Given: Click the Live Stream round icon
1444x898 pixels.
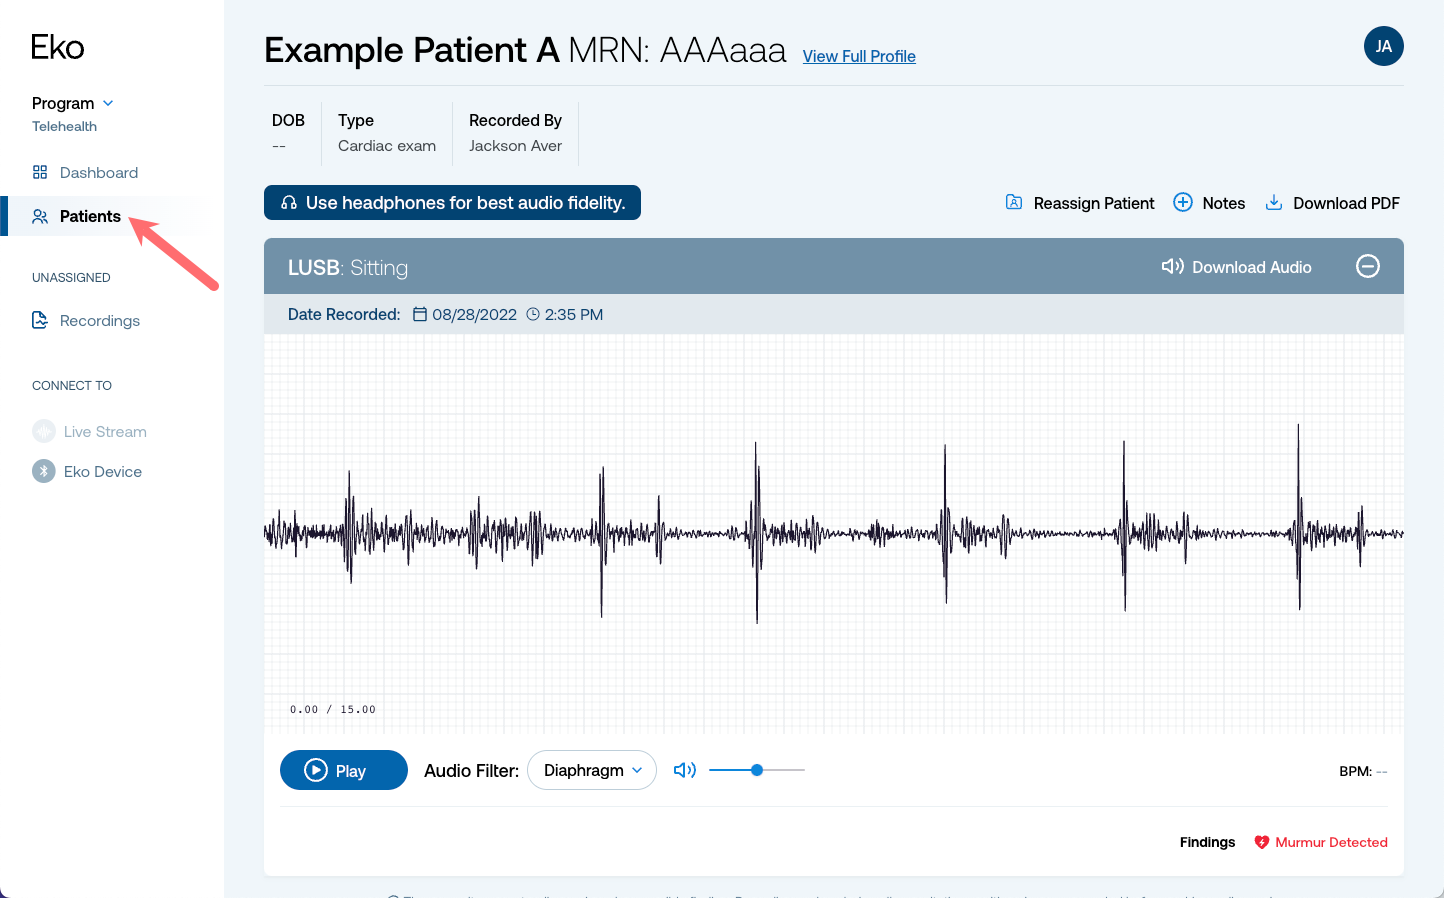Looking at the screenshot, I should coord(44,431).
